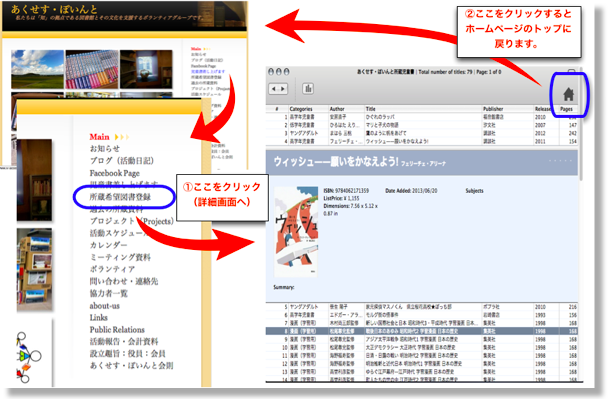609x399 pixels.
Task: Open Facebook Page link in enlarged menu
Action: tap(115, 173)
